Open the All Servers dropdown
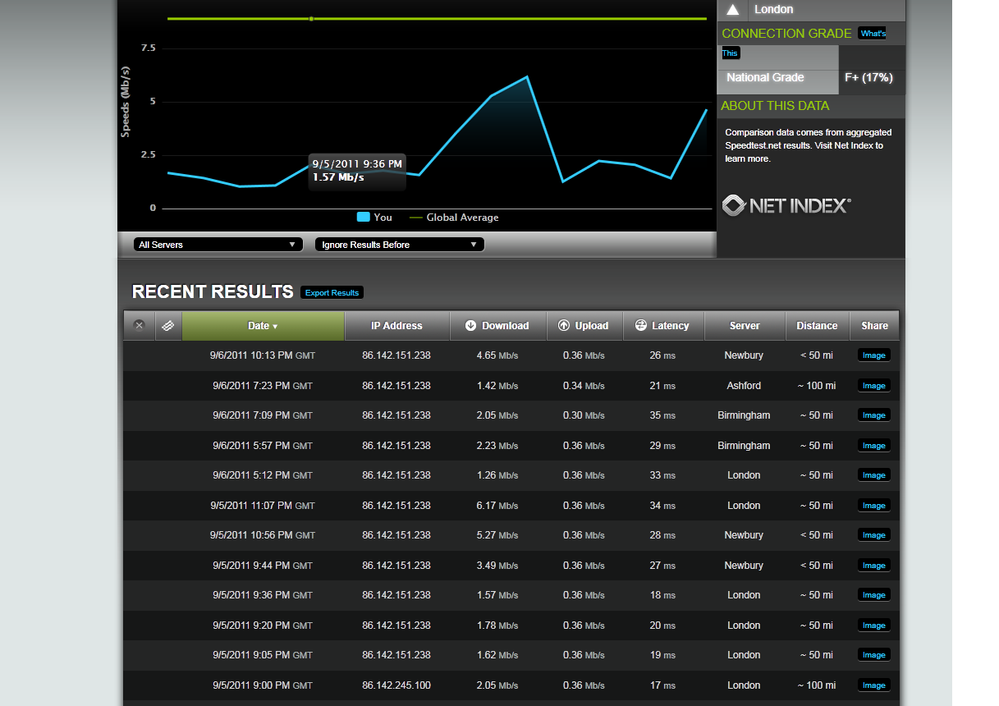 tap(217, 243)
